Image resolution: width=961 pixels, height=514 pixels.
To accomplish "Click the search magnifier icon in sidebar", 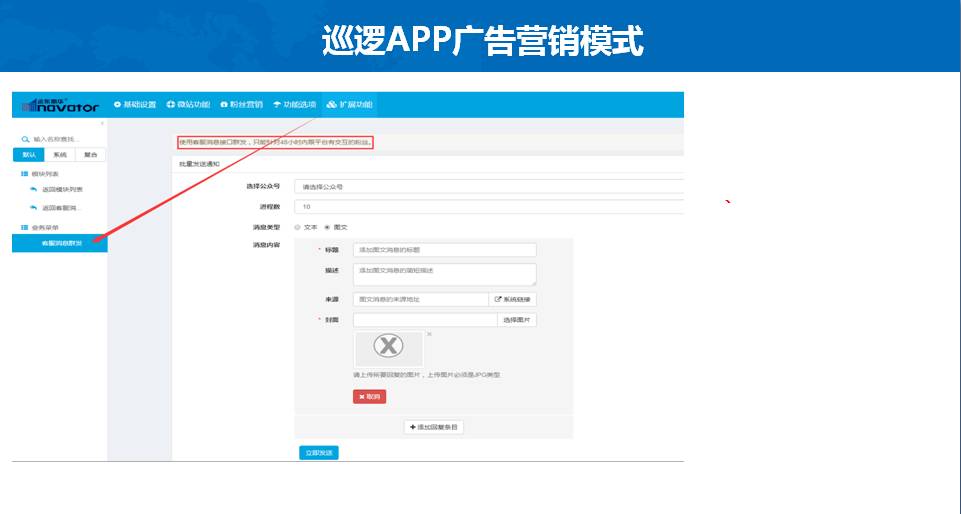I will [25, 139].
